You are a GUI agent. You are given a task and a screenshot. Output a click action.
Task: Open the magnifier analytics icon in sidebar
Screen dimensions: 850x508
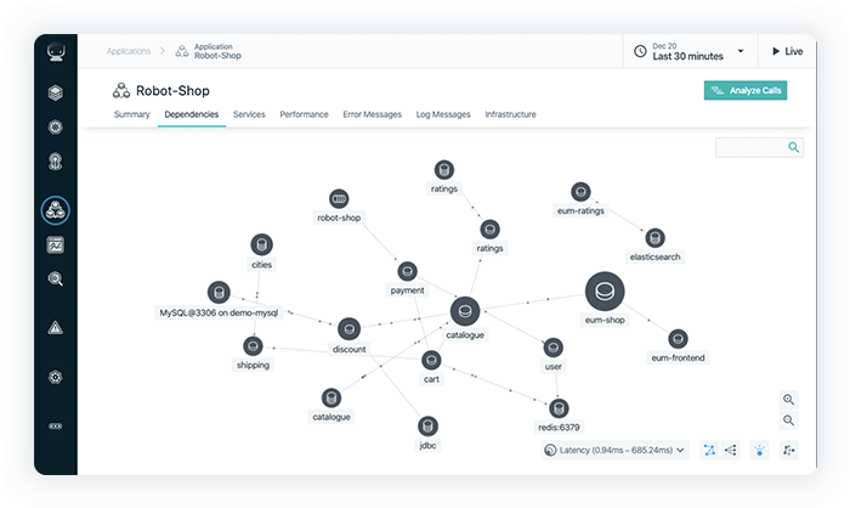(56, 279)
